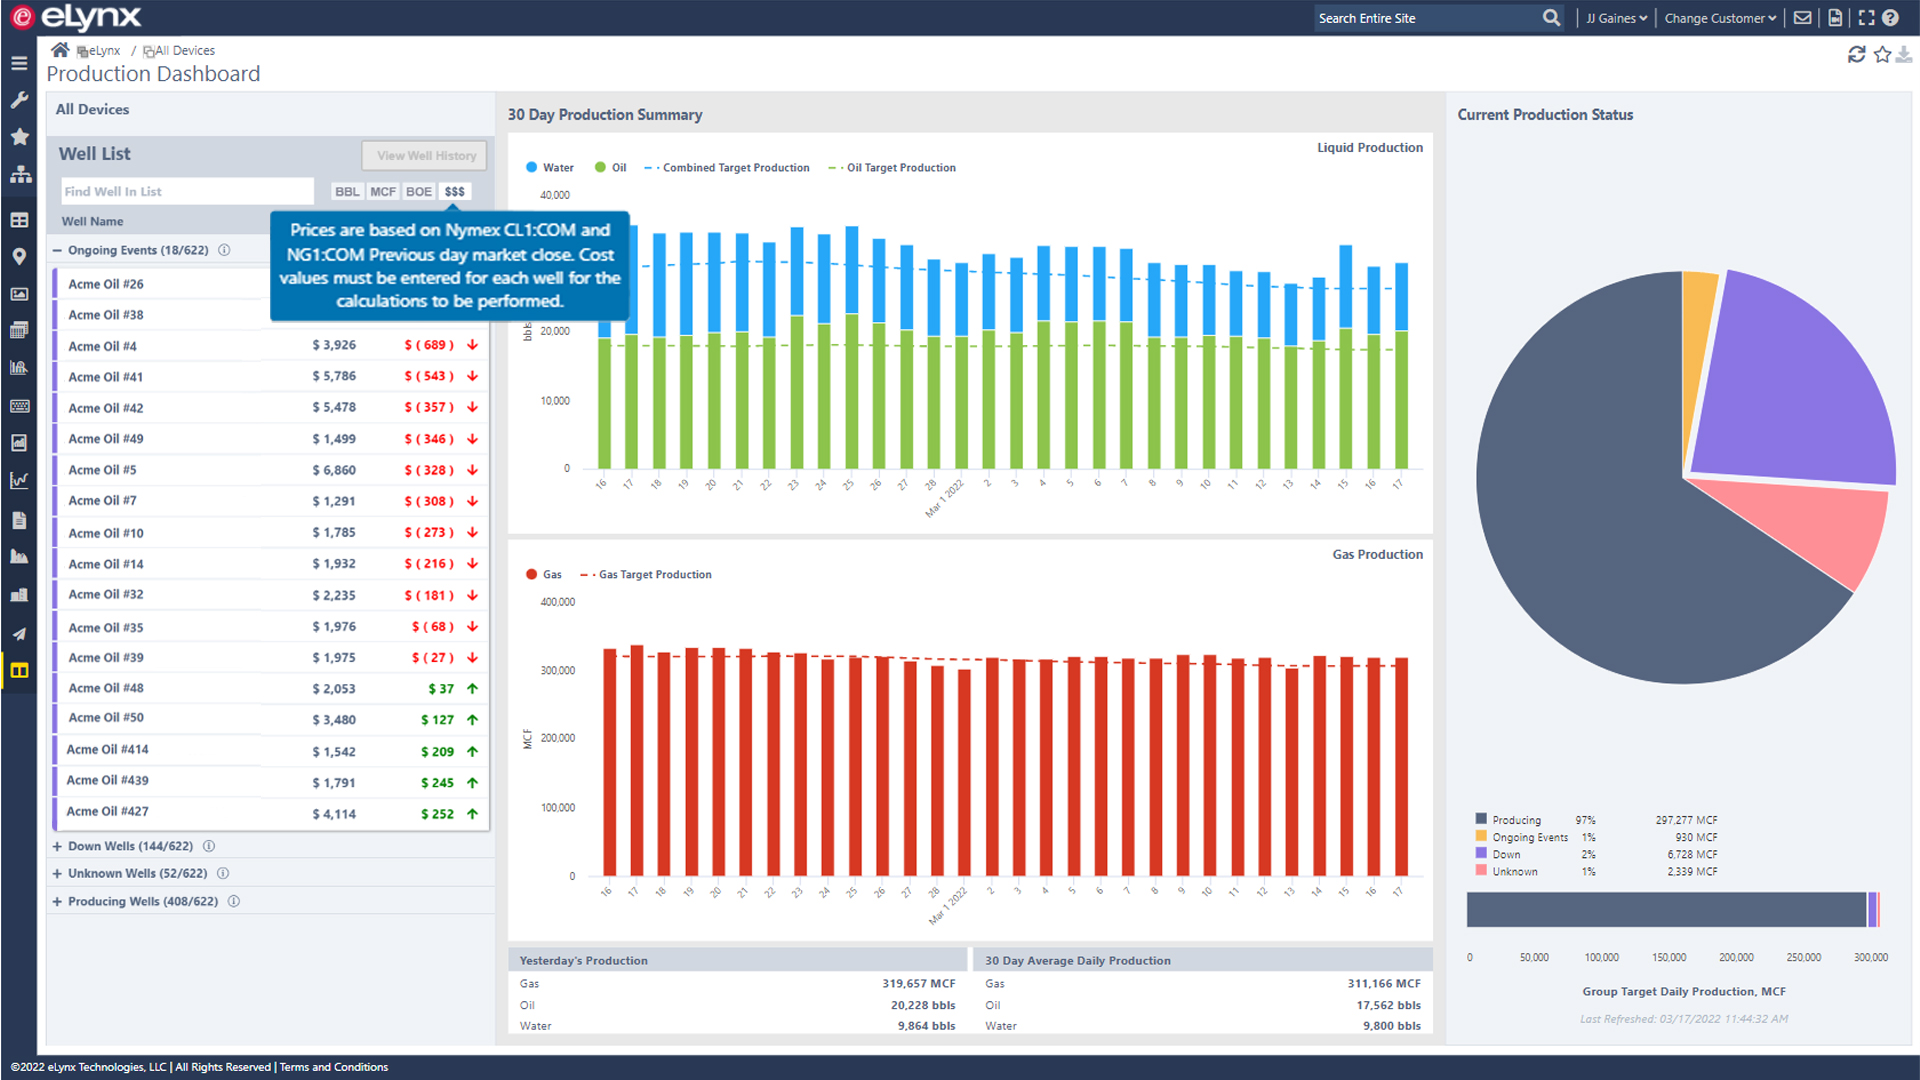
Task: Click the star to favorite this dashboard
Action: 1882,54
